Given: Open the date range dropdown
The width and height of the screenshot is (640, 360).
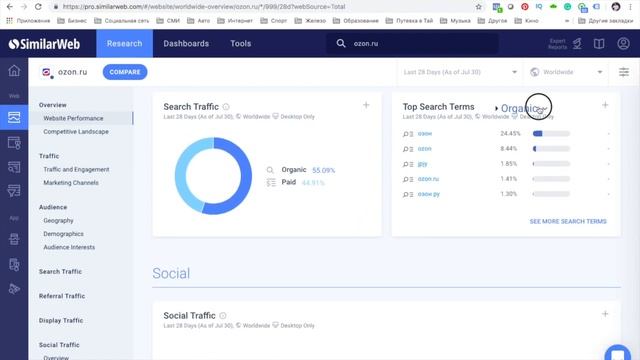Looking at the screenshot, I should pos(460,72).
